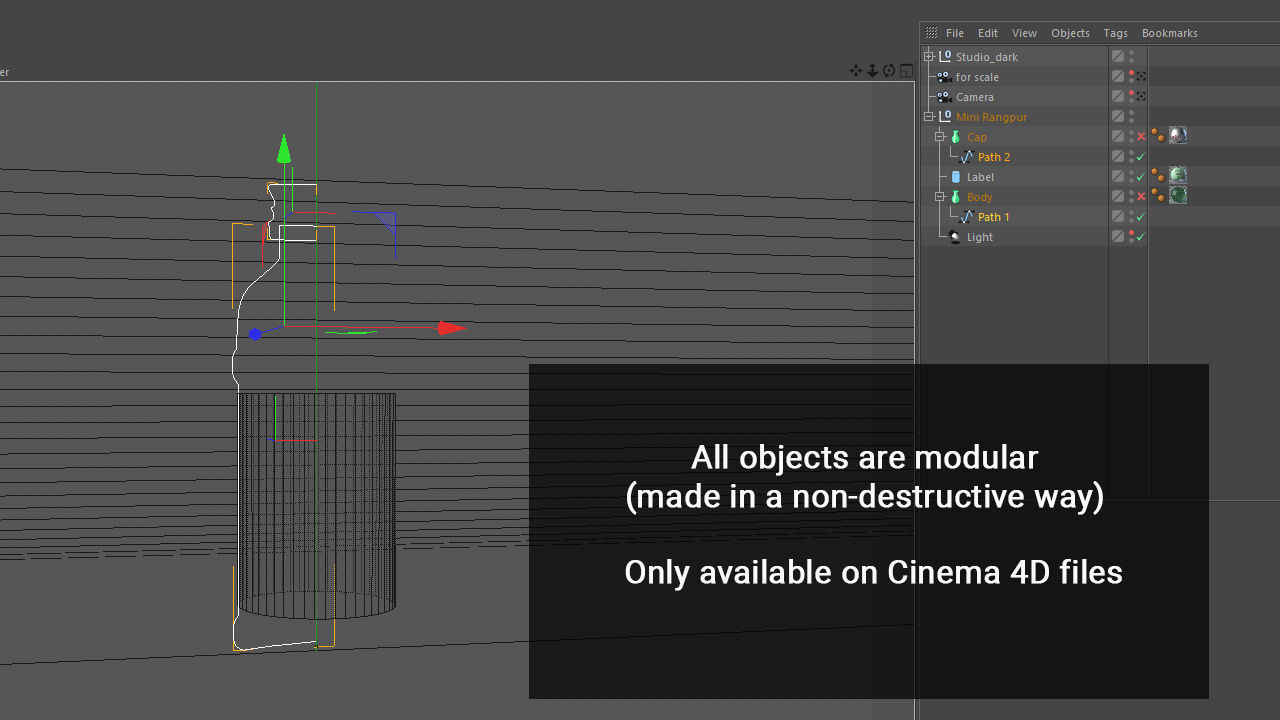The height and width of the screenshot is (720, 1280).
Task: Open the Edit menu
Action: click(x=988, y=33)
